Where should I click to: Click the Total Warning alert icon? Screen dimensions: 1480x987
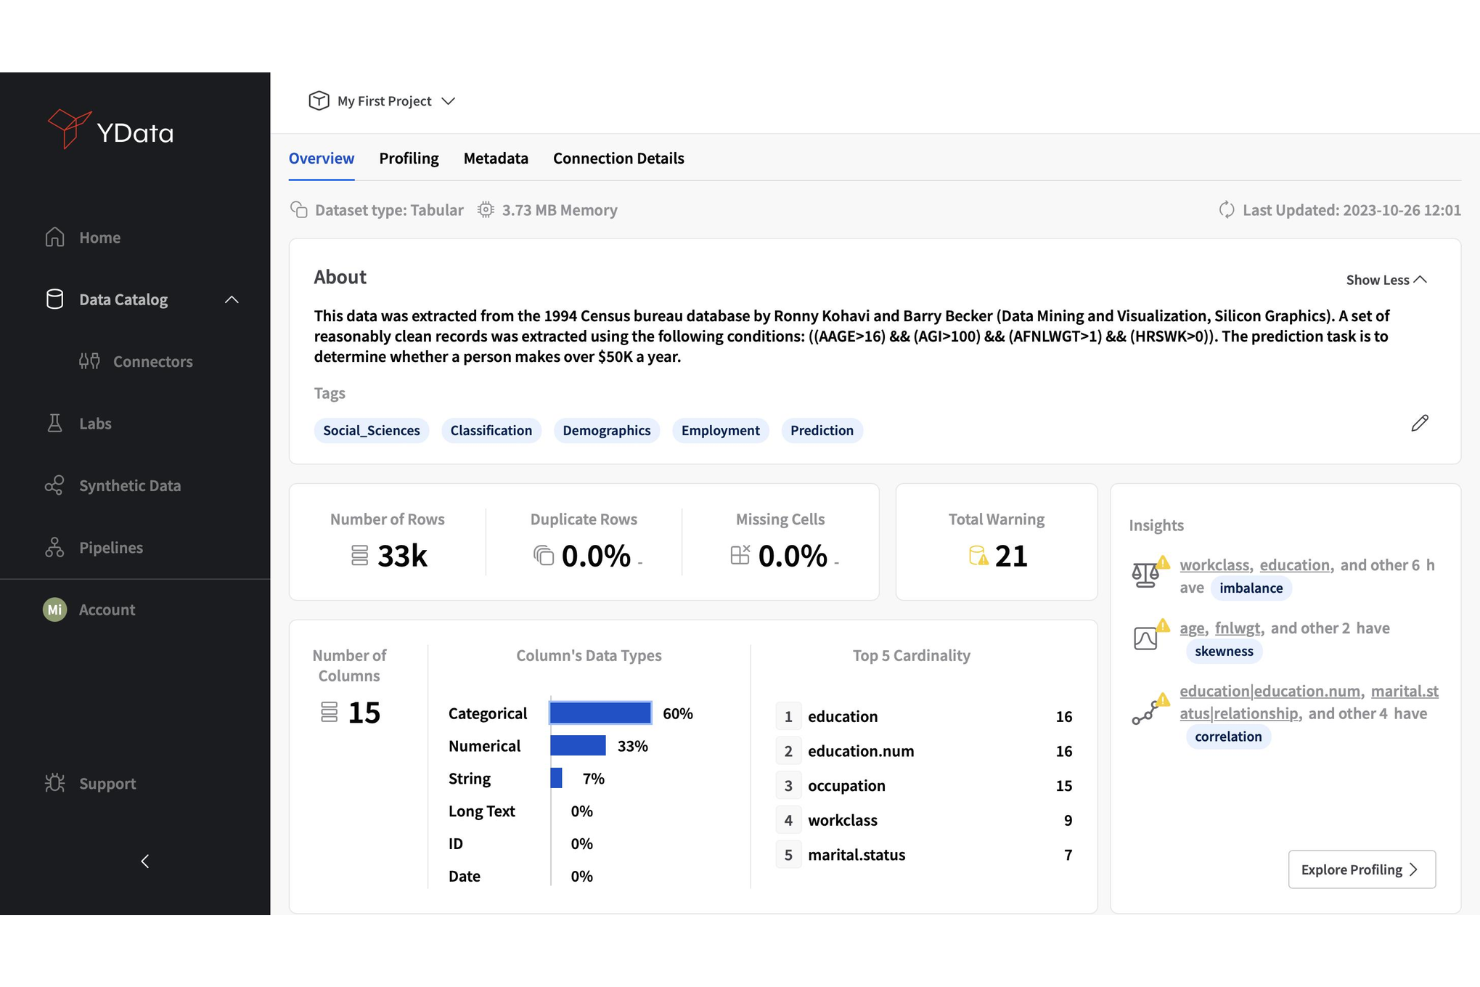click(978, 555)
